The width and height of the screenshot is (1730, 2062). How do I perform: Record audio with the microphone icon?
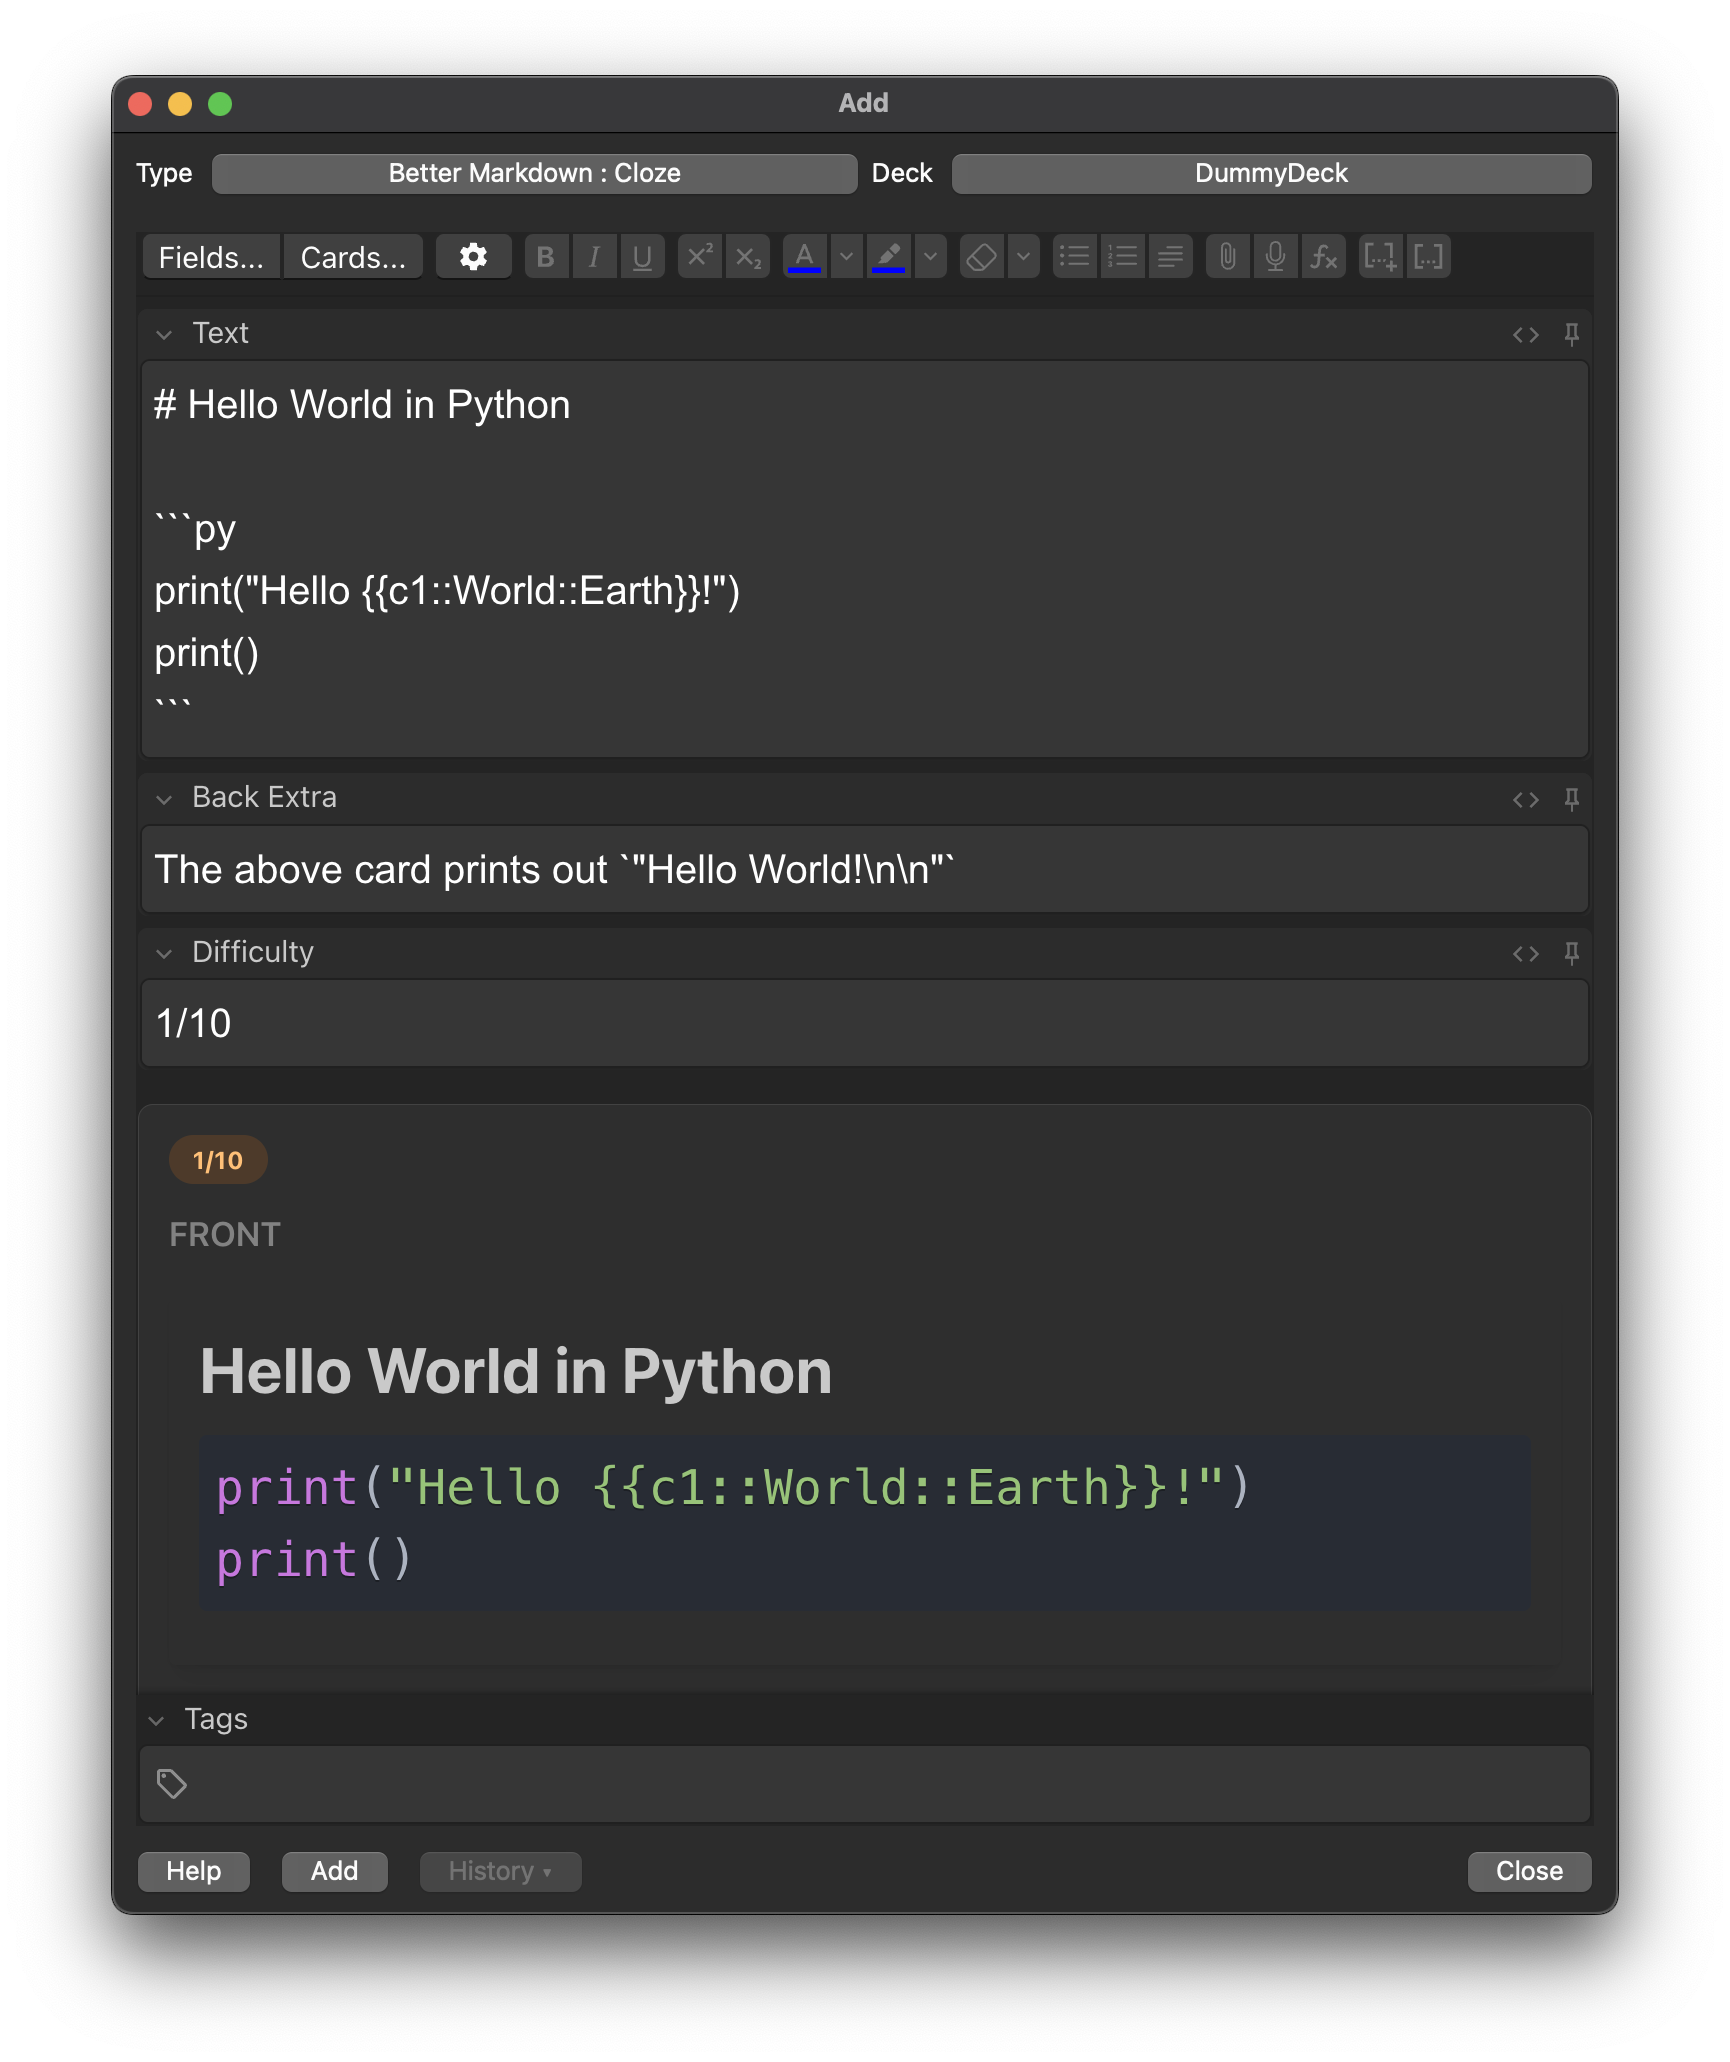[1275, 257]
